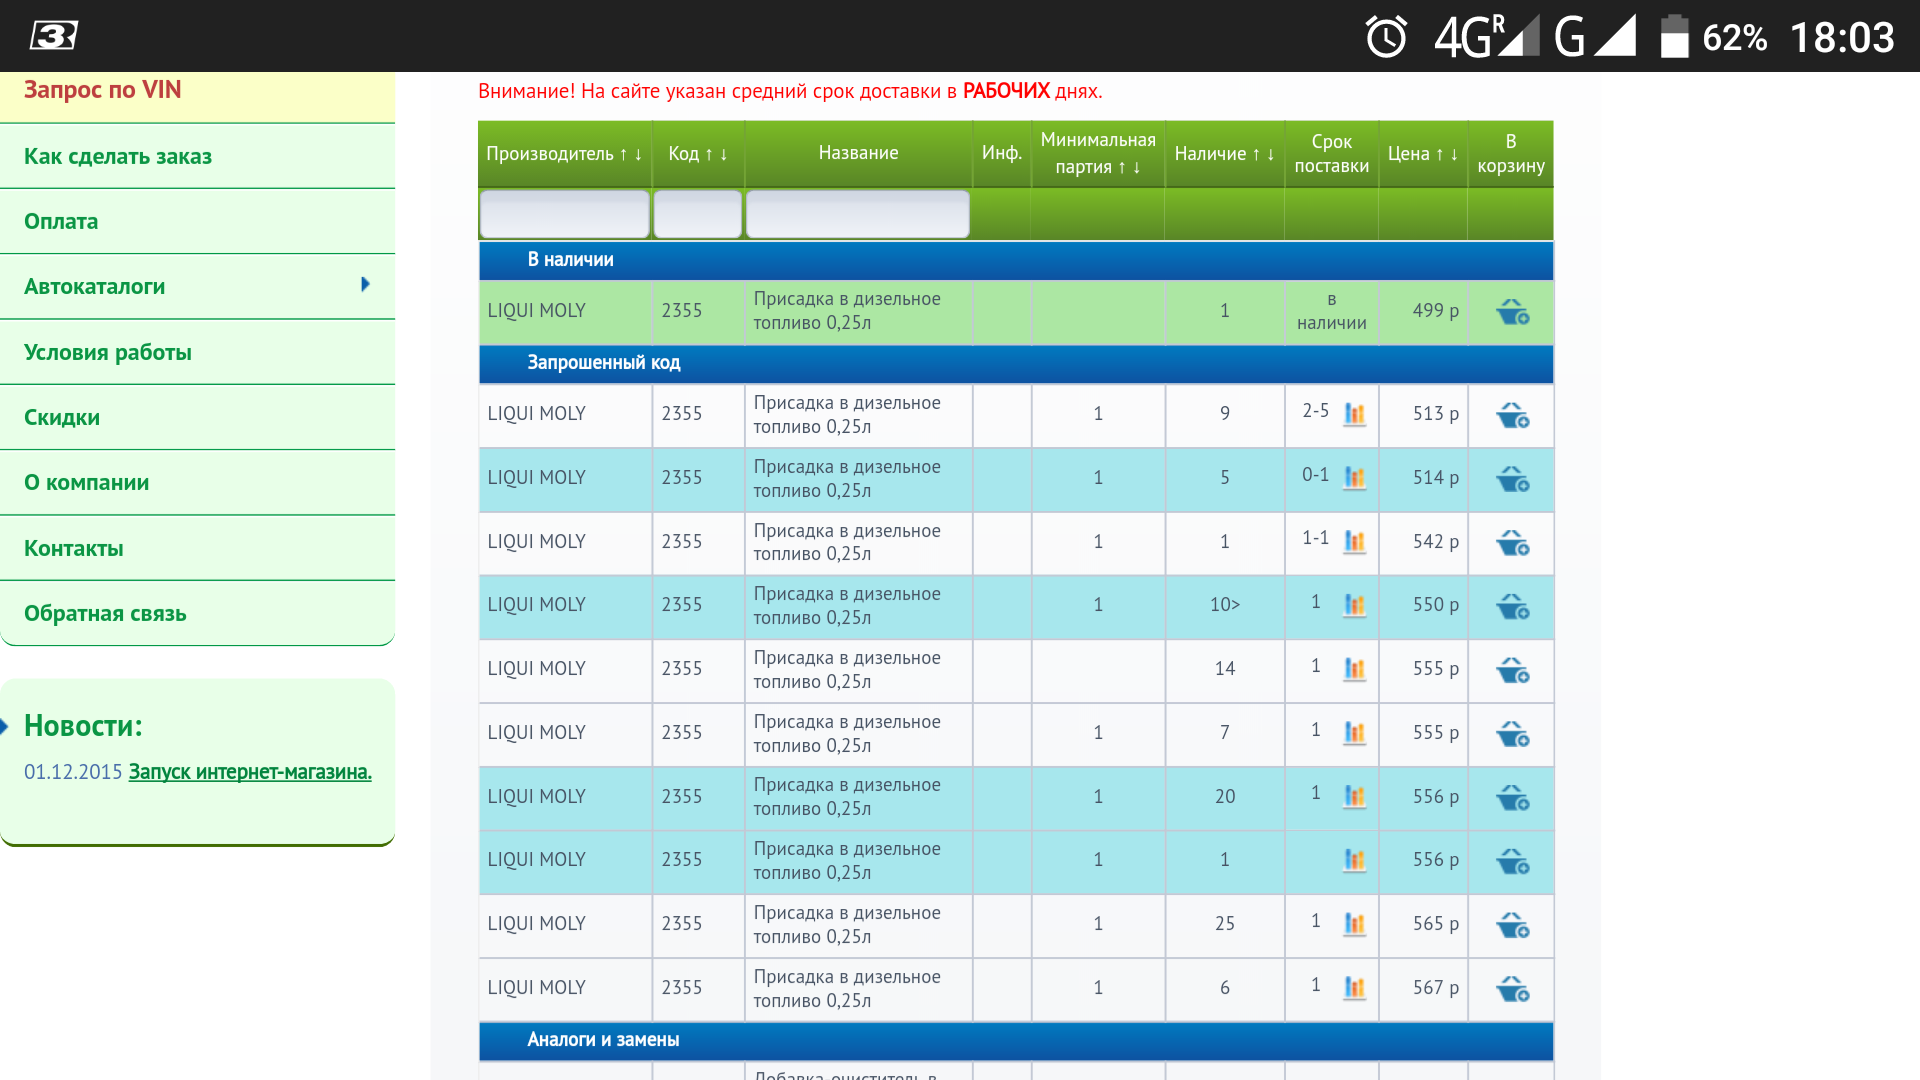Tap the alarm clock status icon
Viewport: 1920px width, 1080px height.
(1386, 37)
